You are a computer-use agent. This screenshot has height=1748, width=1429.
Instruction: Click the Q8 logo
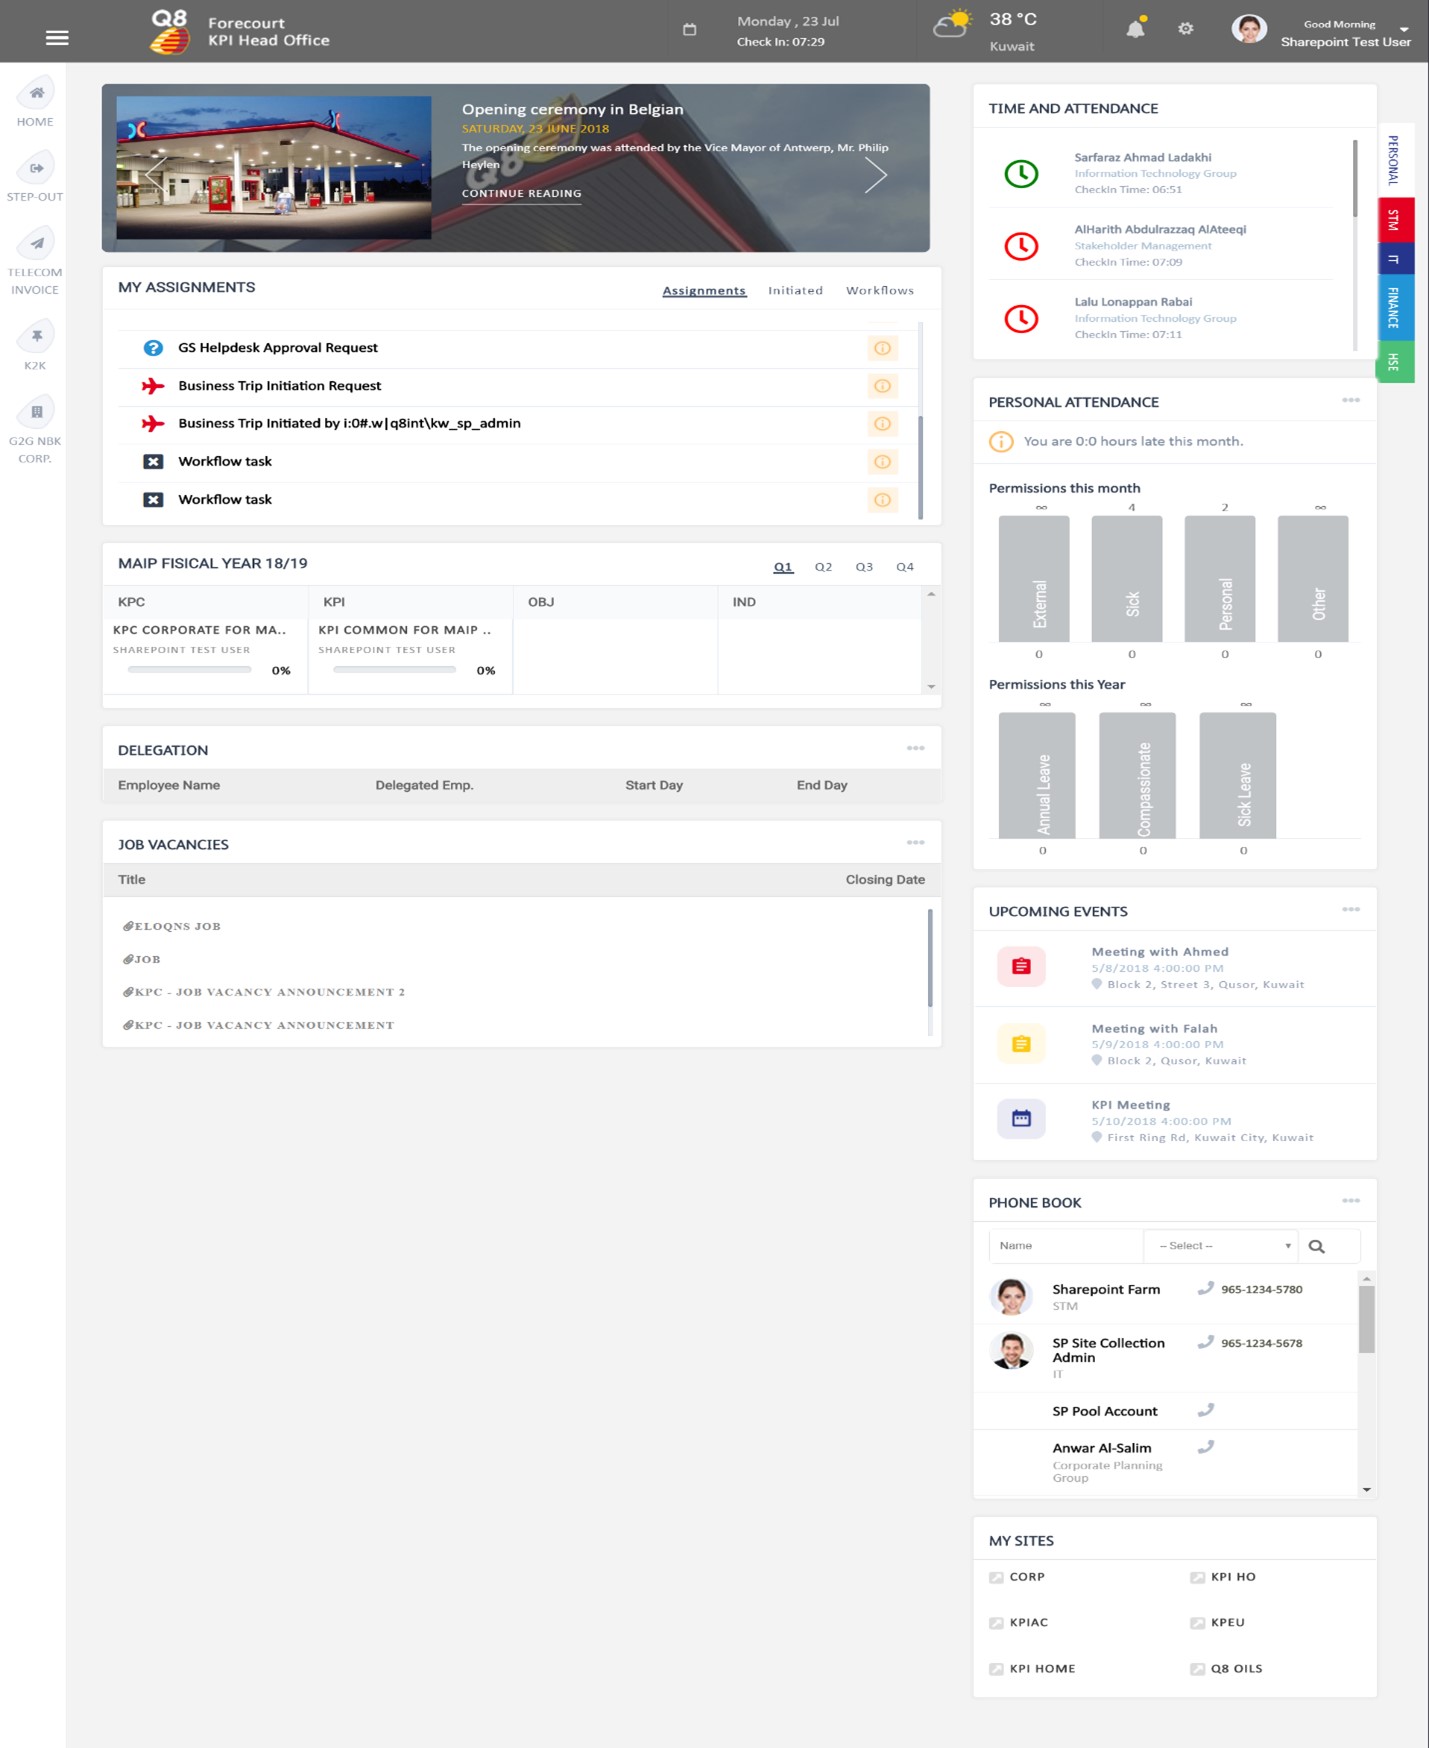(x=170, y=31)
